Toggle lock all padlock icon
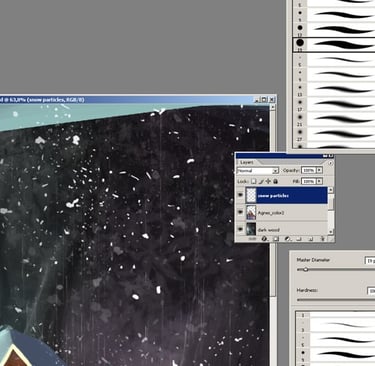The height and width of the screenshot is (366, 375). pyautogui.click(x=275, y=181)
